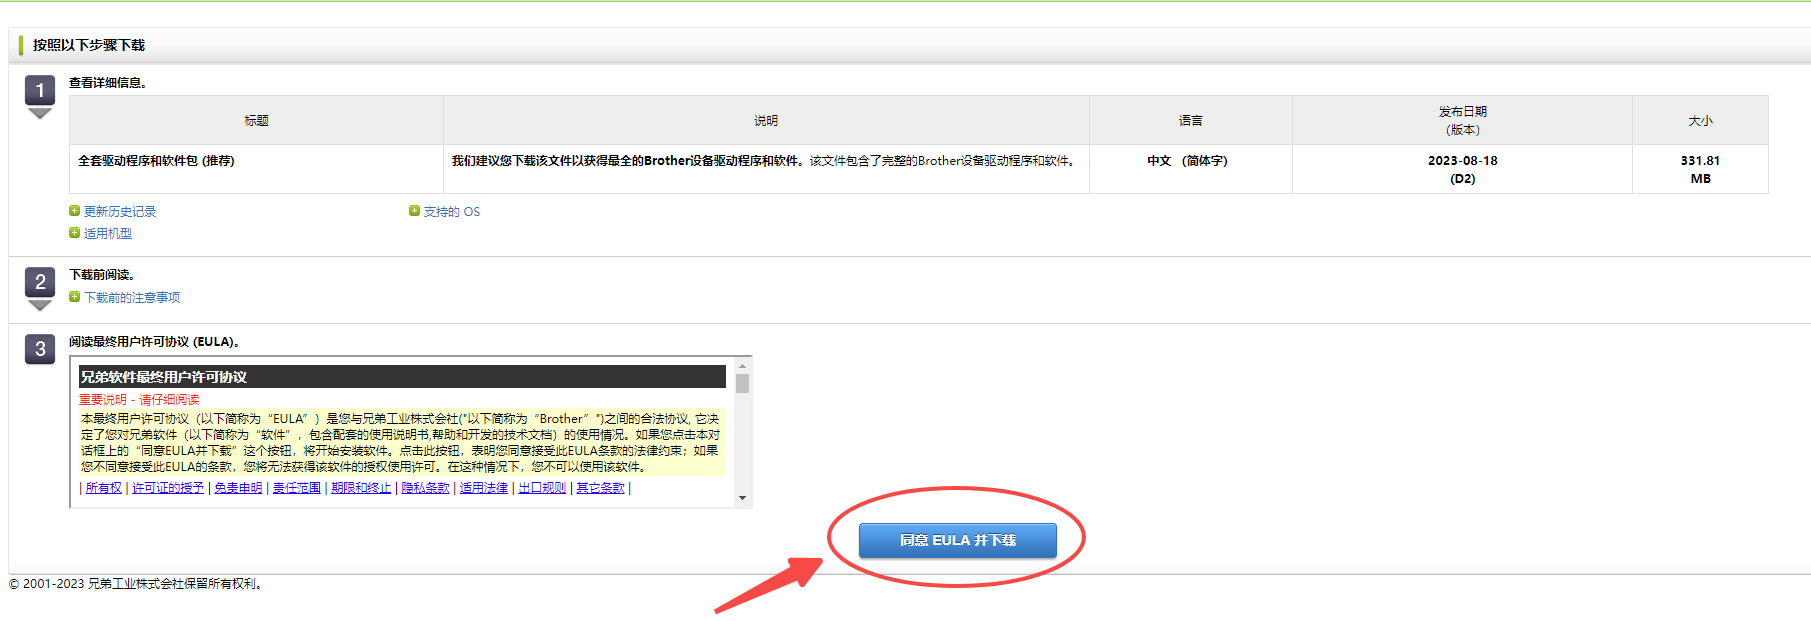Click the step 3 number badge
Viewport: 1811px width, 621px height.
pos(40,349)
